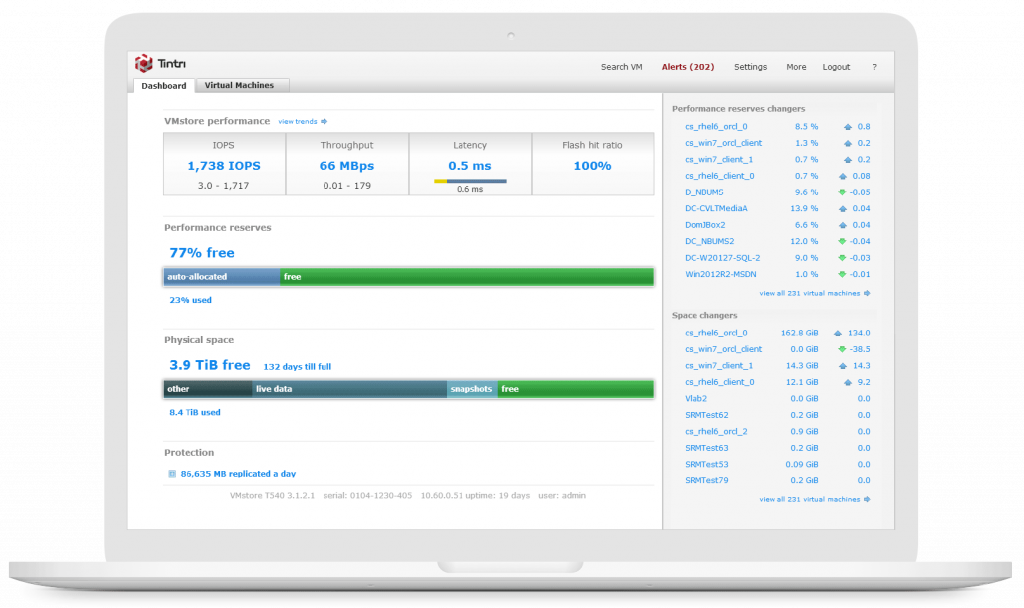Click 13.9 % value for DC-CVLTMediaA

coord(804,208)
